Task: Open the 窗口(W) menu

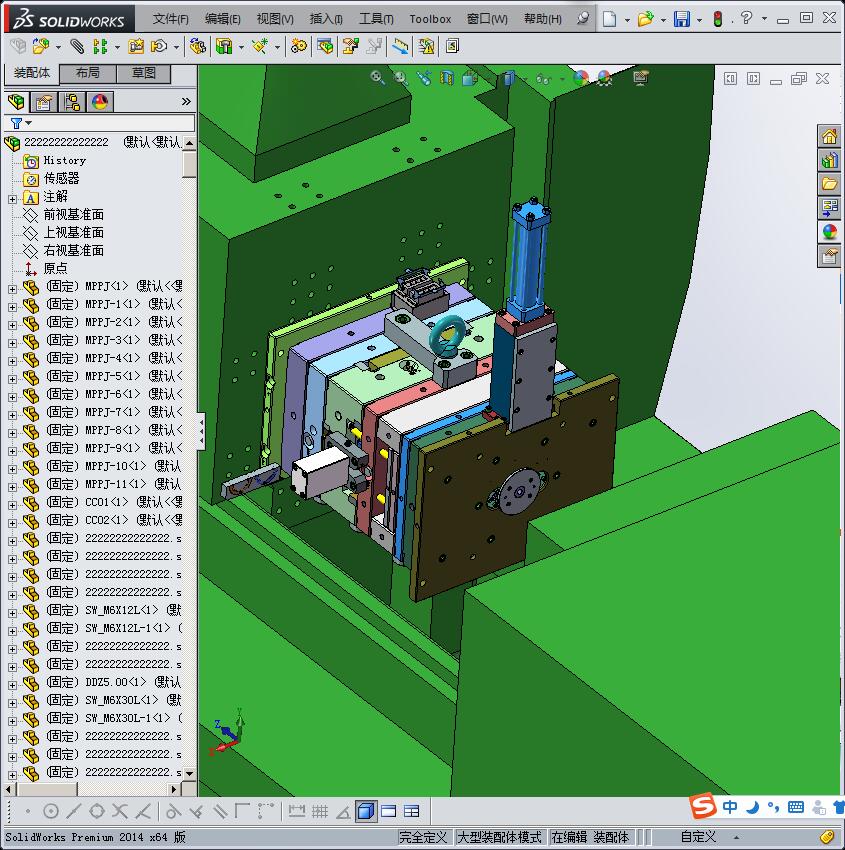Action: coord(487,19)
